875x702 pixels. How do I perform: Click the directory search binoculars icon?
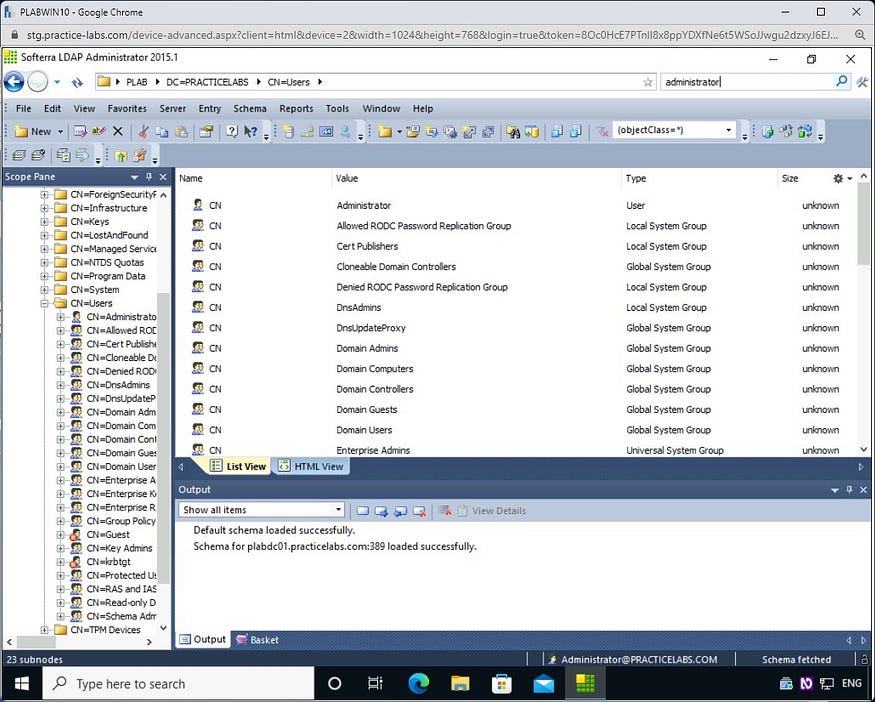(x=513, y=131)
